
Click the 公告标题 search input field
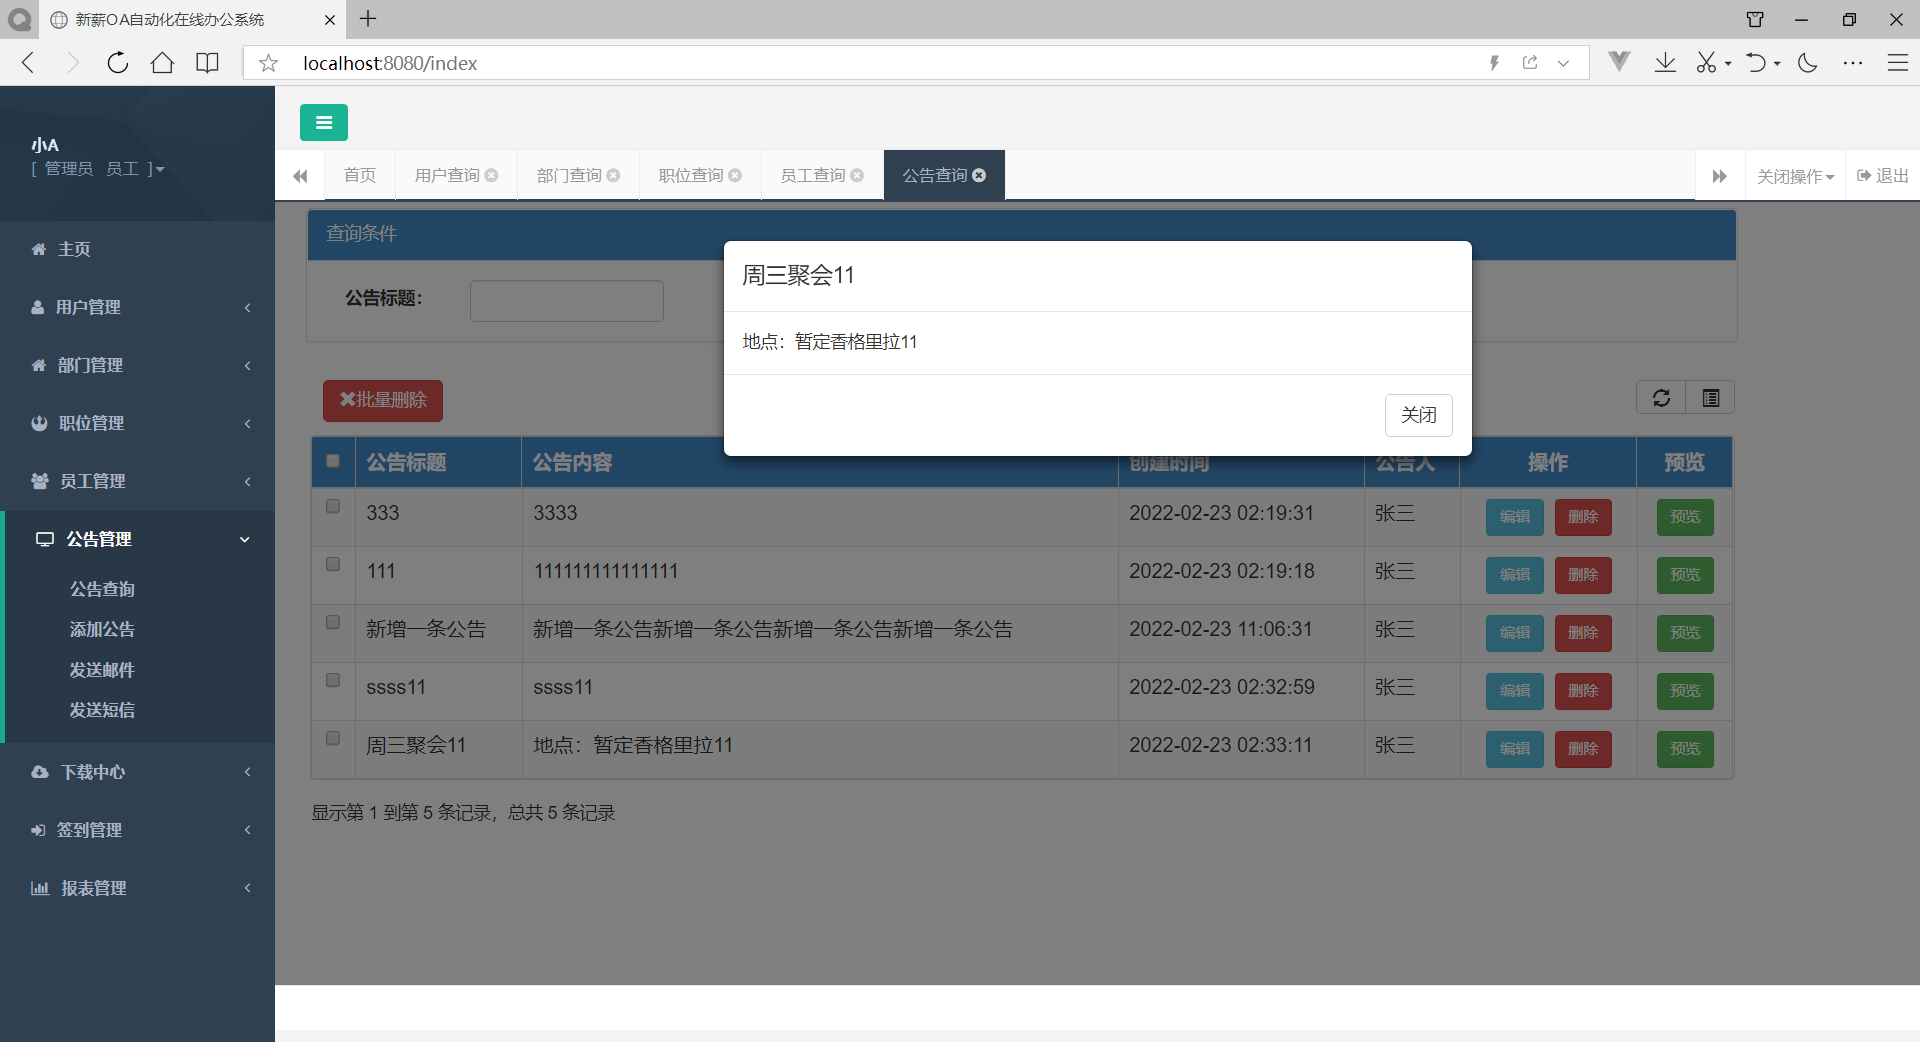(x=567, y=300)
